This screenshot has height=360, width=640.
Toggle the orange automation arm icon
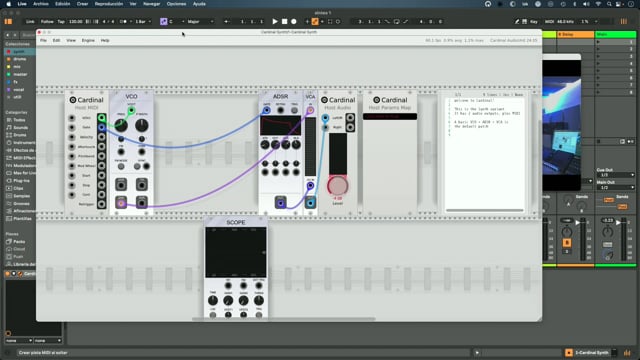pyautogui.click(x=315, y=22)
